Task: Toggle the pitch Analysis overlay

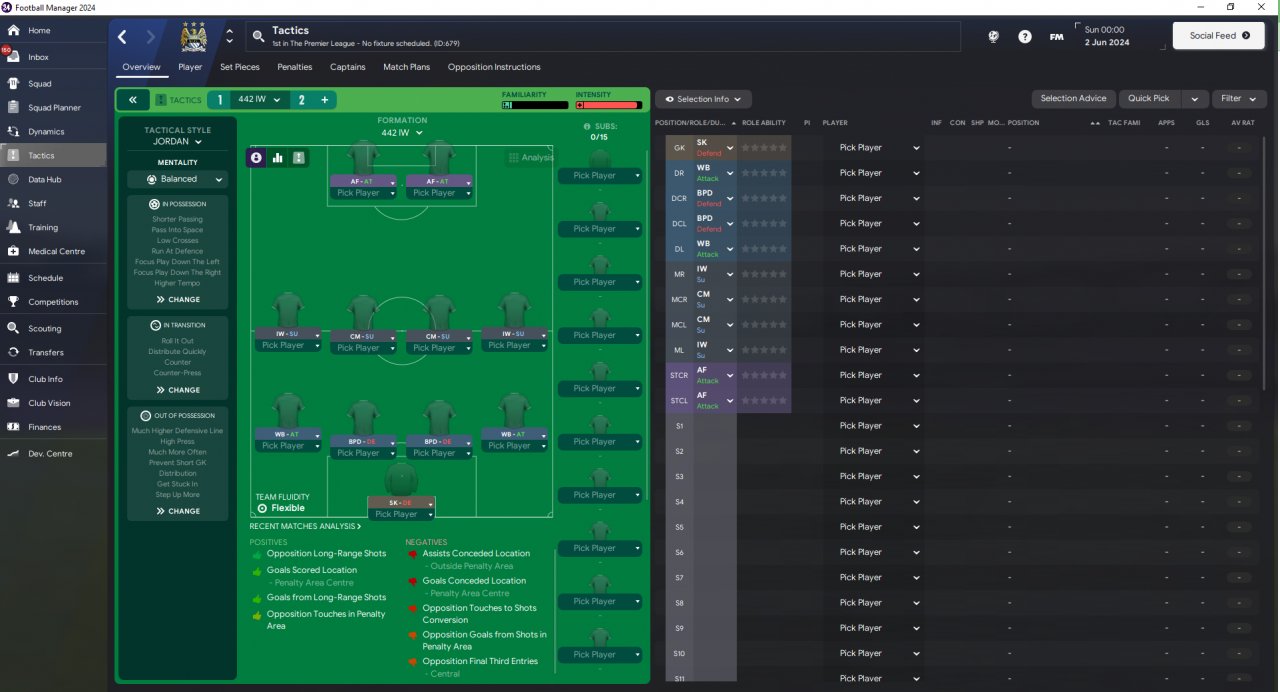Action: coord(531,158)
